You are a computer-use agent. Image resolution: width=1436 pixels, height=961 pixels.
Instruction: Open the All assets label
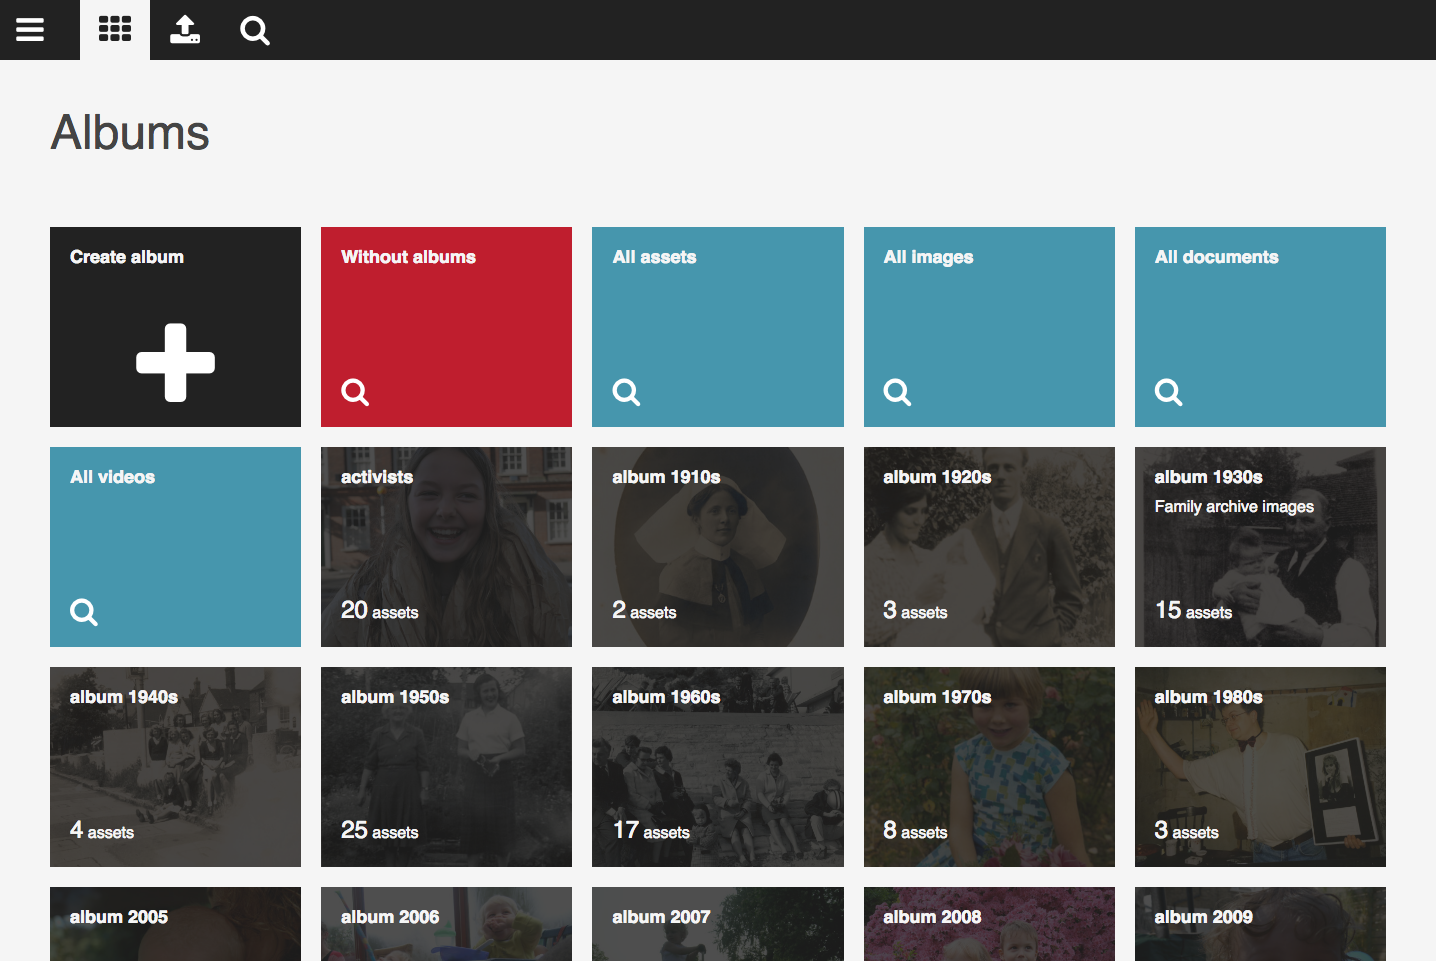654,257
